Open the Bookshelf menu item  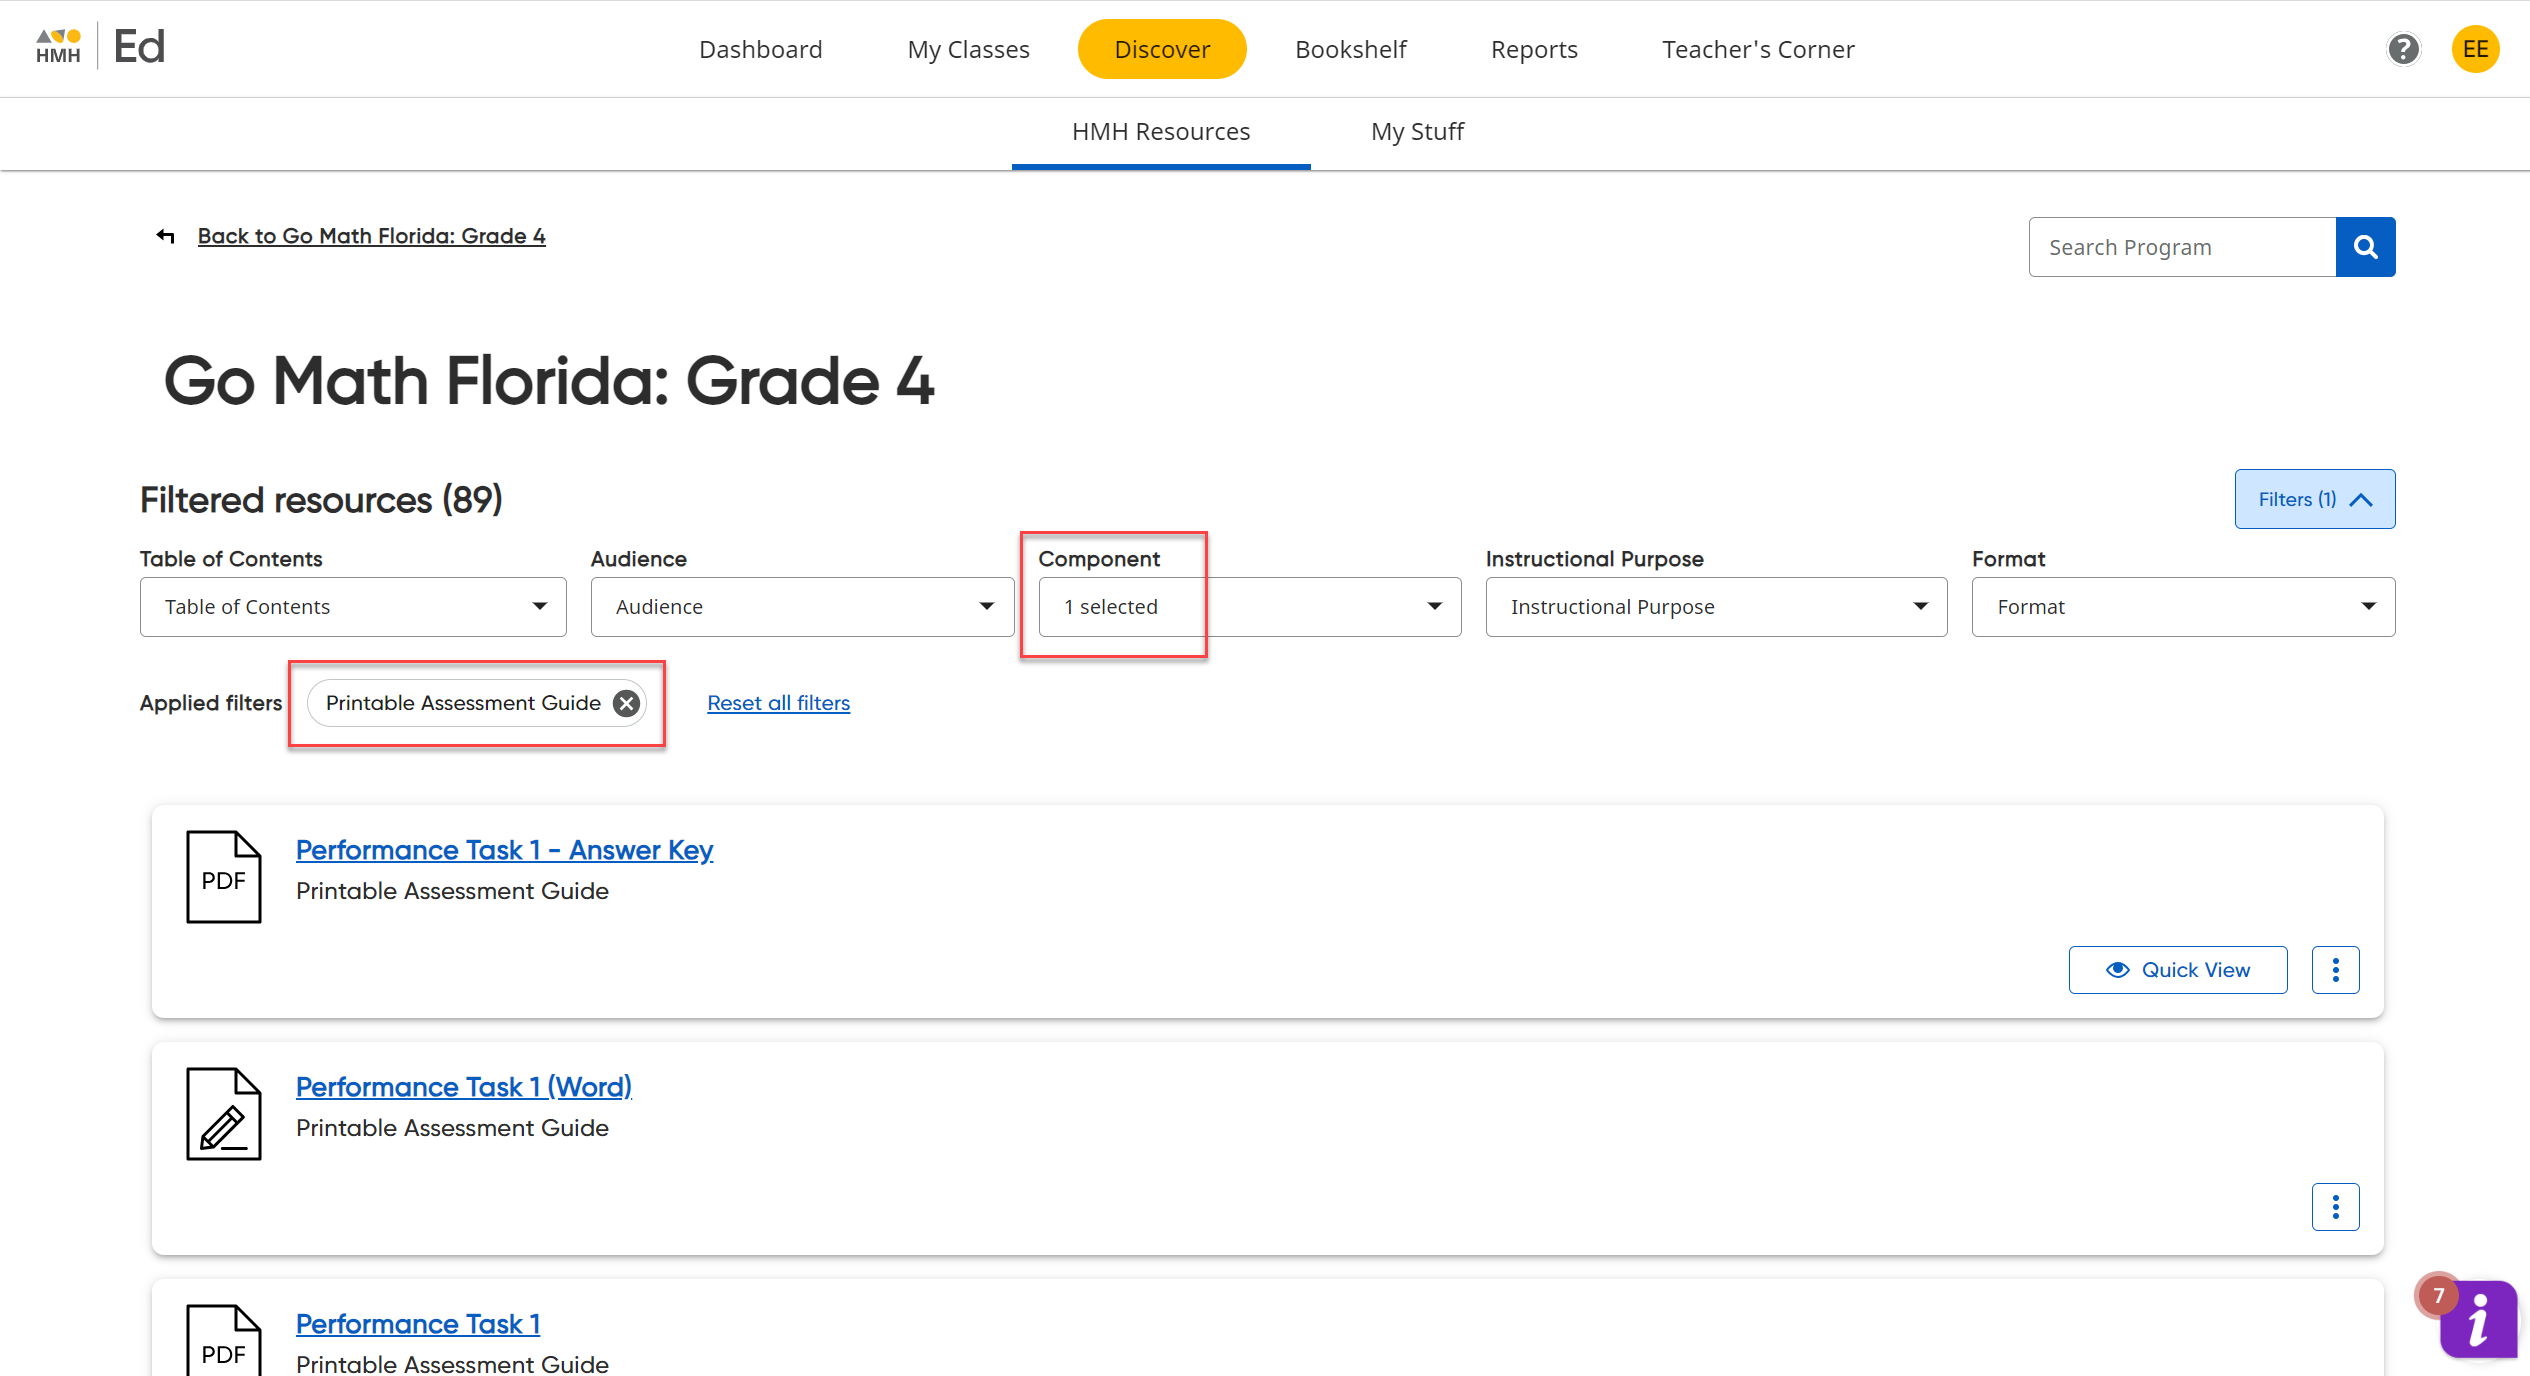click(1351, 49)
